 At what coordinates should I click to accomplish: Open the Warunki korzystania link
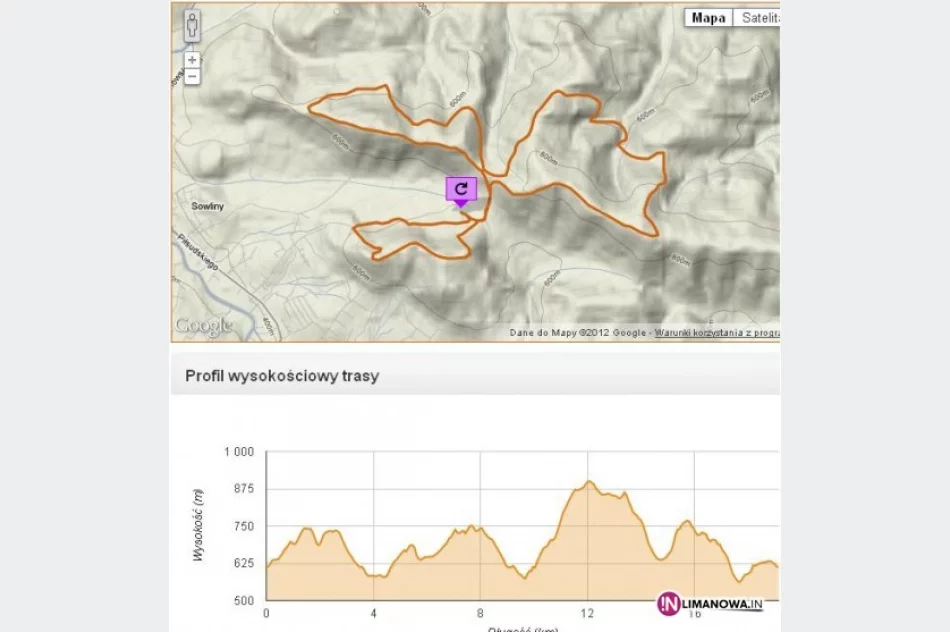[716, 332]
